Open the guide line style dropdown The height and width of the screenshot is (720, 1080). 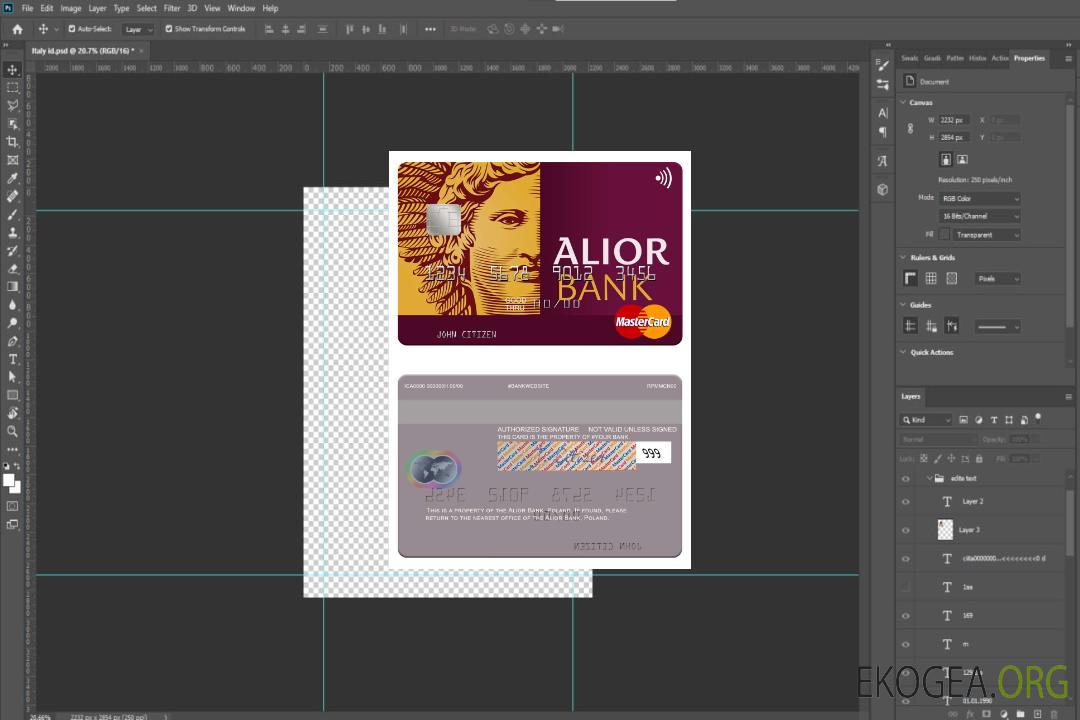pyautogui.click(x=997, y=327)
